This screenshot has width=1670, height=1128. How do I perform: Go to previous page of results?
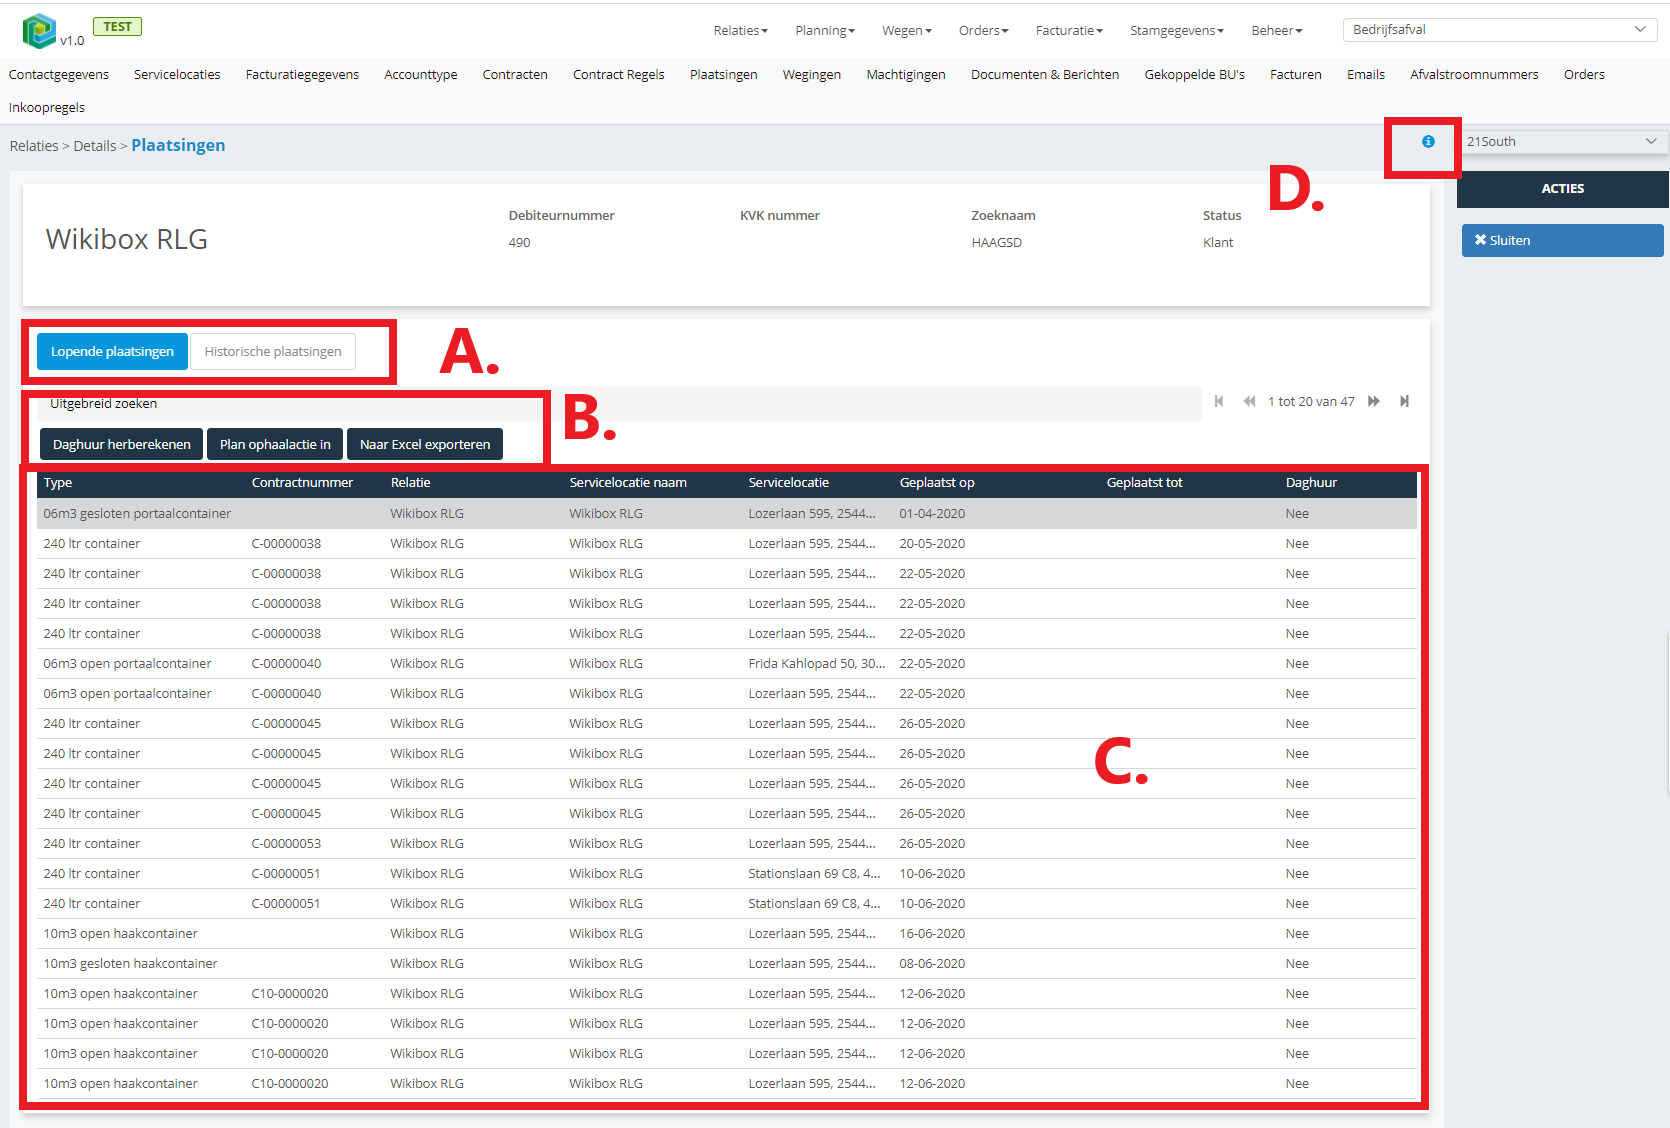click(1249, 401)
